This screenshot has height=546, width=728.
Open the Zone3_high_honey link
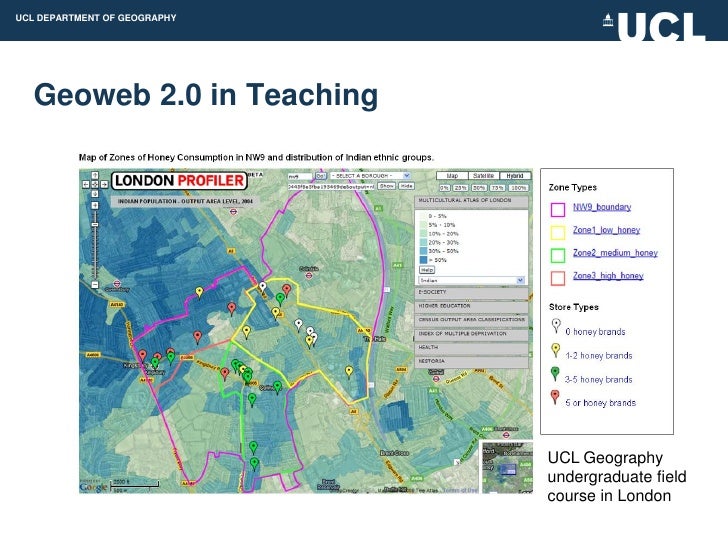608,276
